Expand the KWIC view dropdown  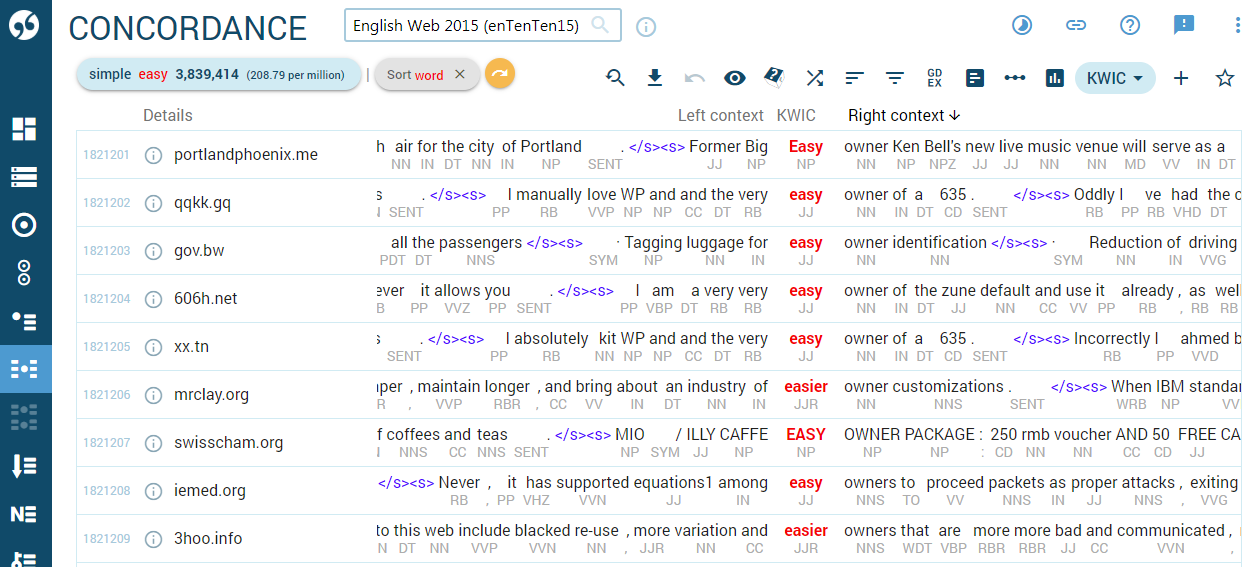1115,78
